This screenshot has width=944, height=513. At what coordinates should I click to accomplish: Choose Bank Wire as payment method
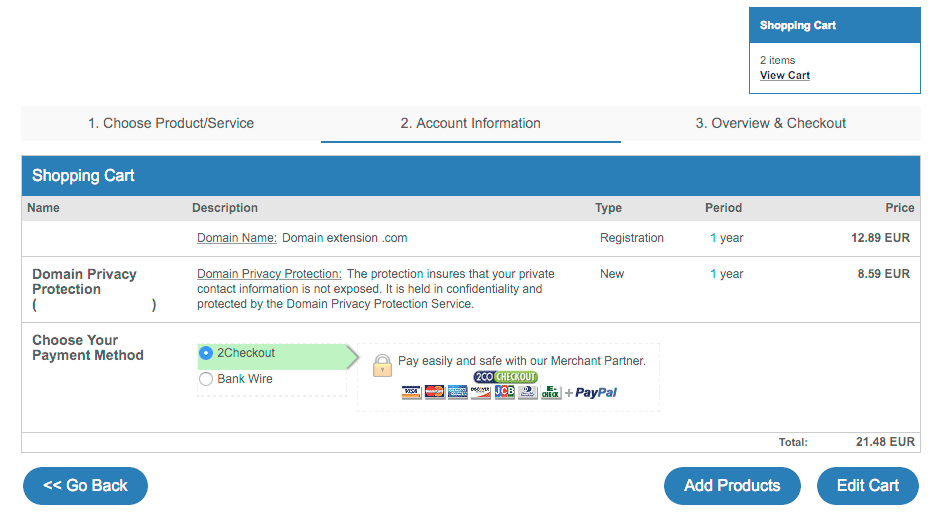click(207, 379)
